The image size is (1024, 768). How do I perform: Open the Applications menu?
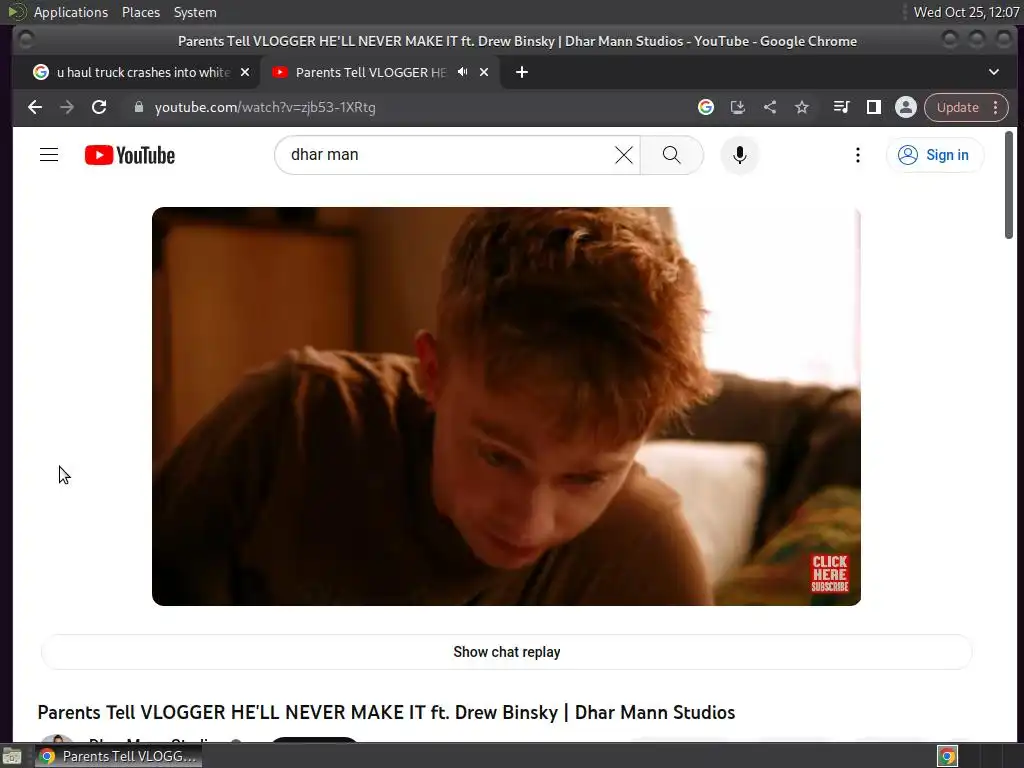pos(71,12)
